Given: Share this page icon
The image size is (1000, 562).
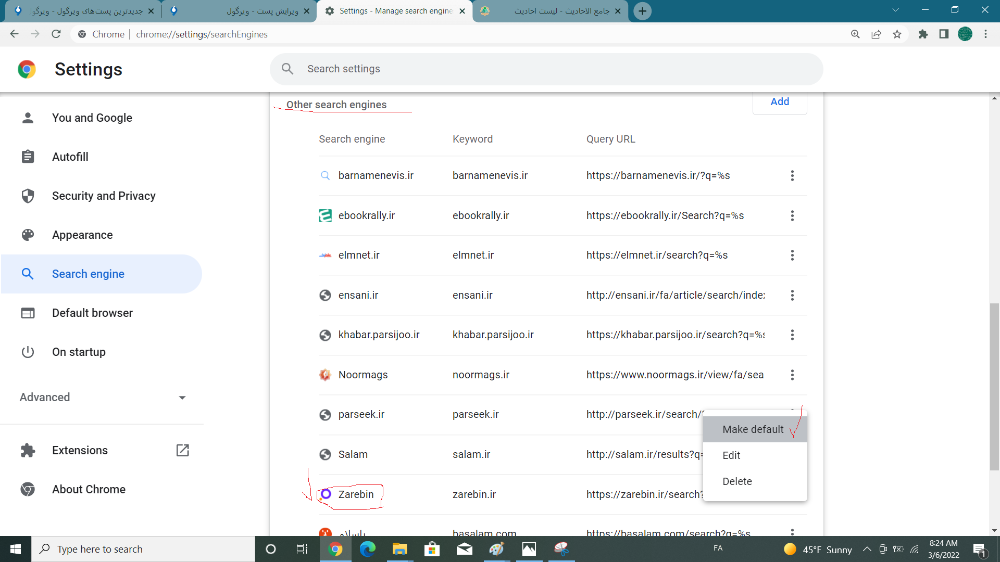Looking at the screenshot, I should coord(876,34).
